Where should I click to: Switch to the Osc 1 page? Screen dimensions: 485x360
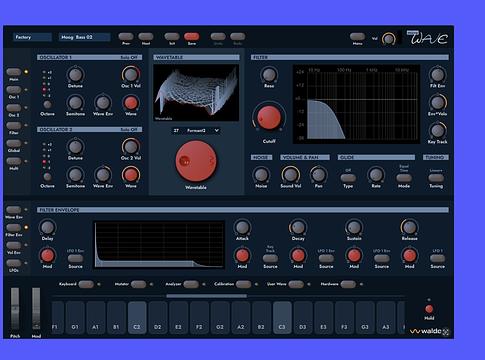(x=14, y=90)
